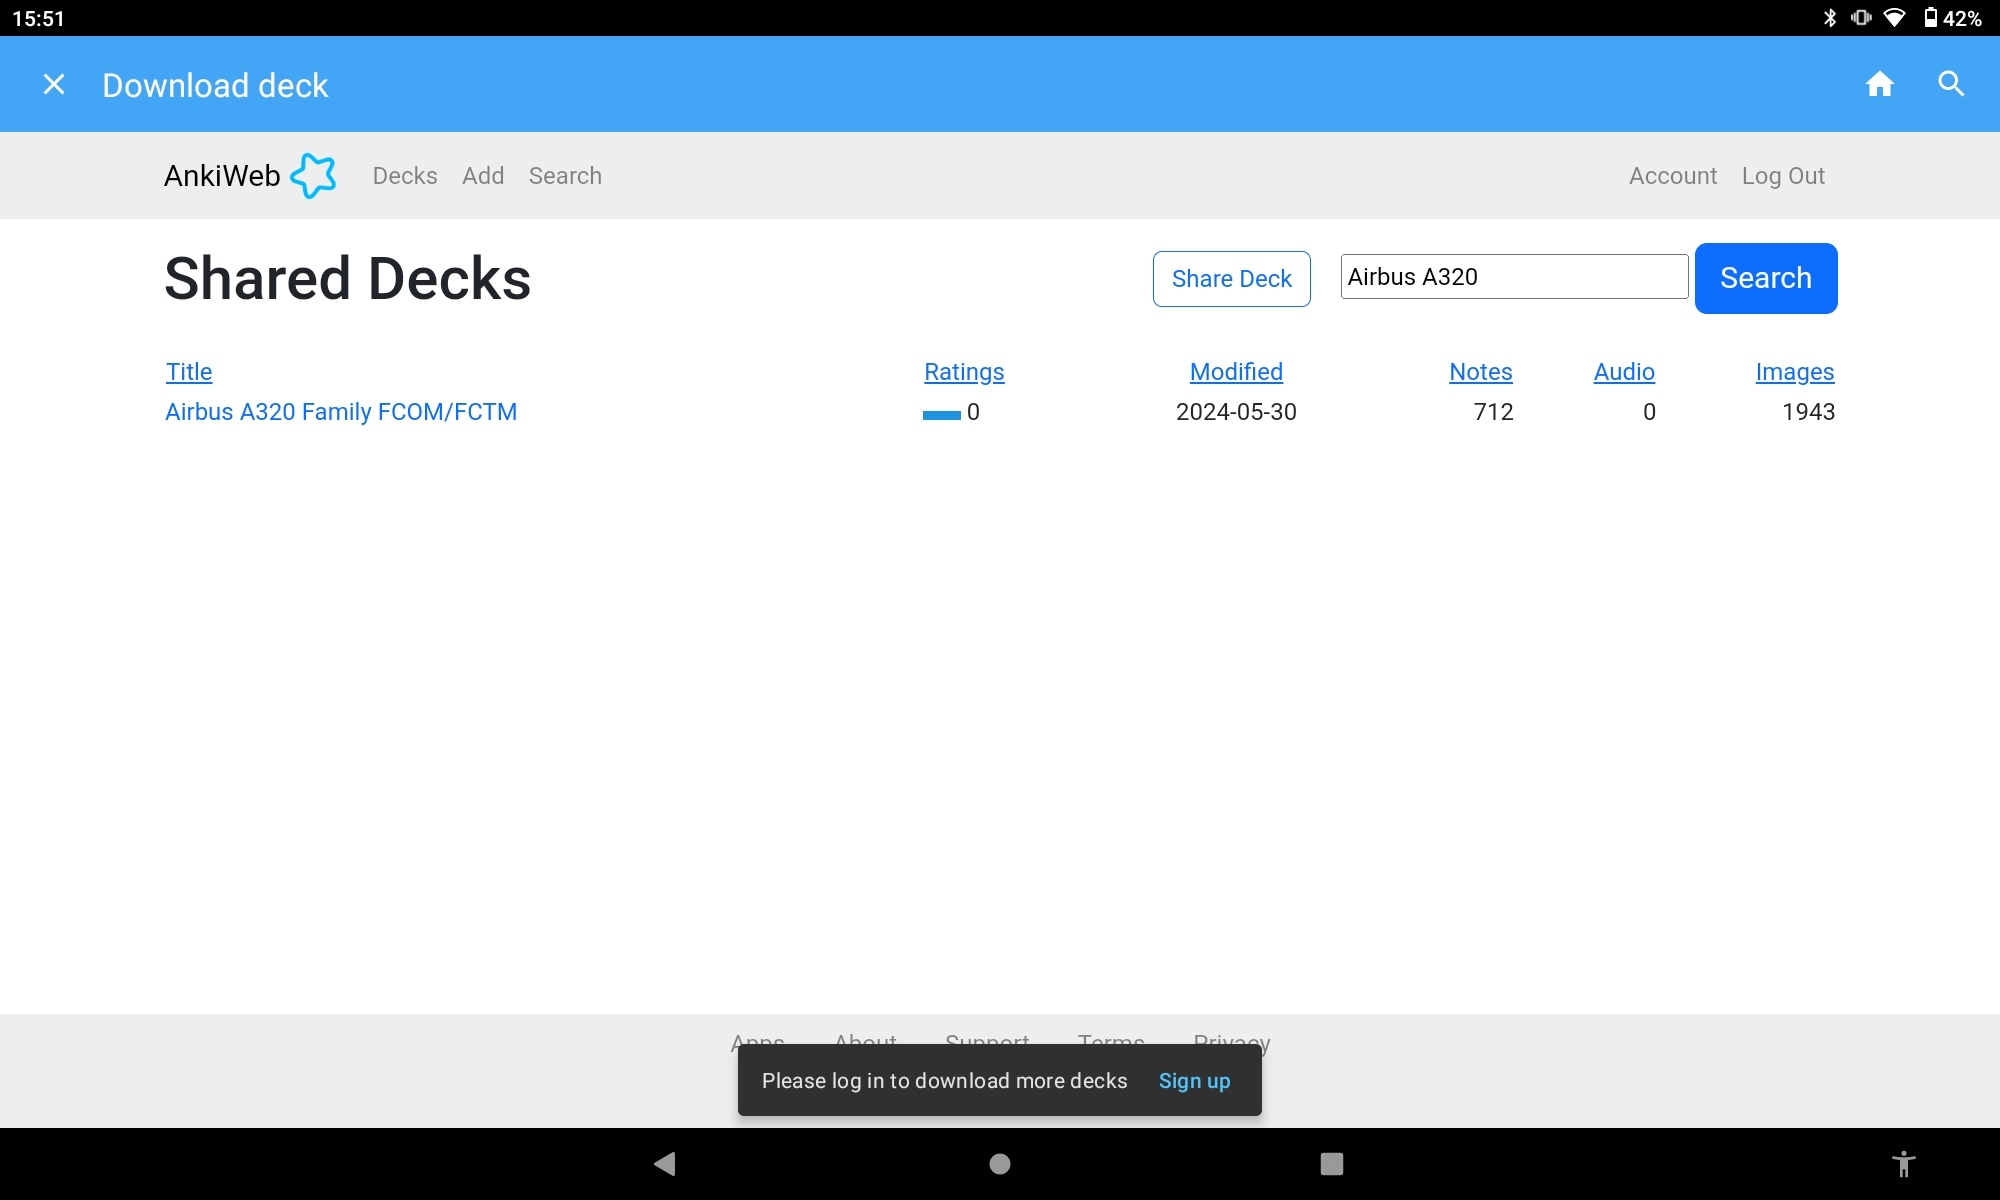Tap the Android back navigation button
This screenshot has height=1200, width=2000.
pyautogui.click(x=665, y=1164)
